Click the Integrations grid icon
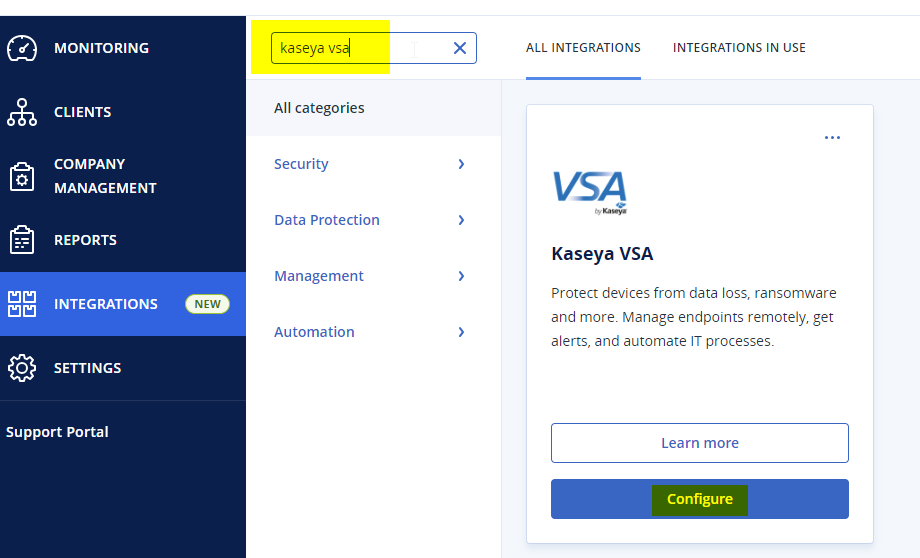This screenshot has width=920, height=558. coord(22,304)
